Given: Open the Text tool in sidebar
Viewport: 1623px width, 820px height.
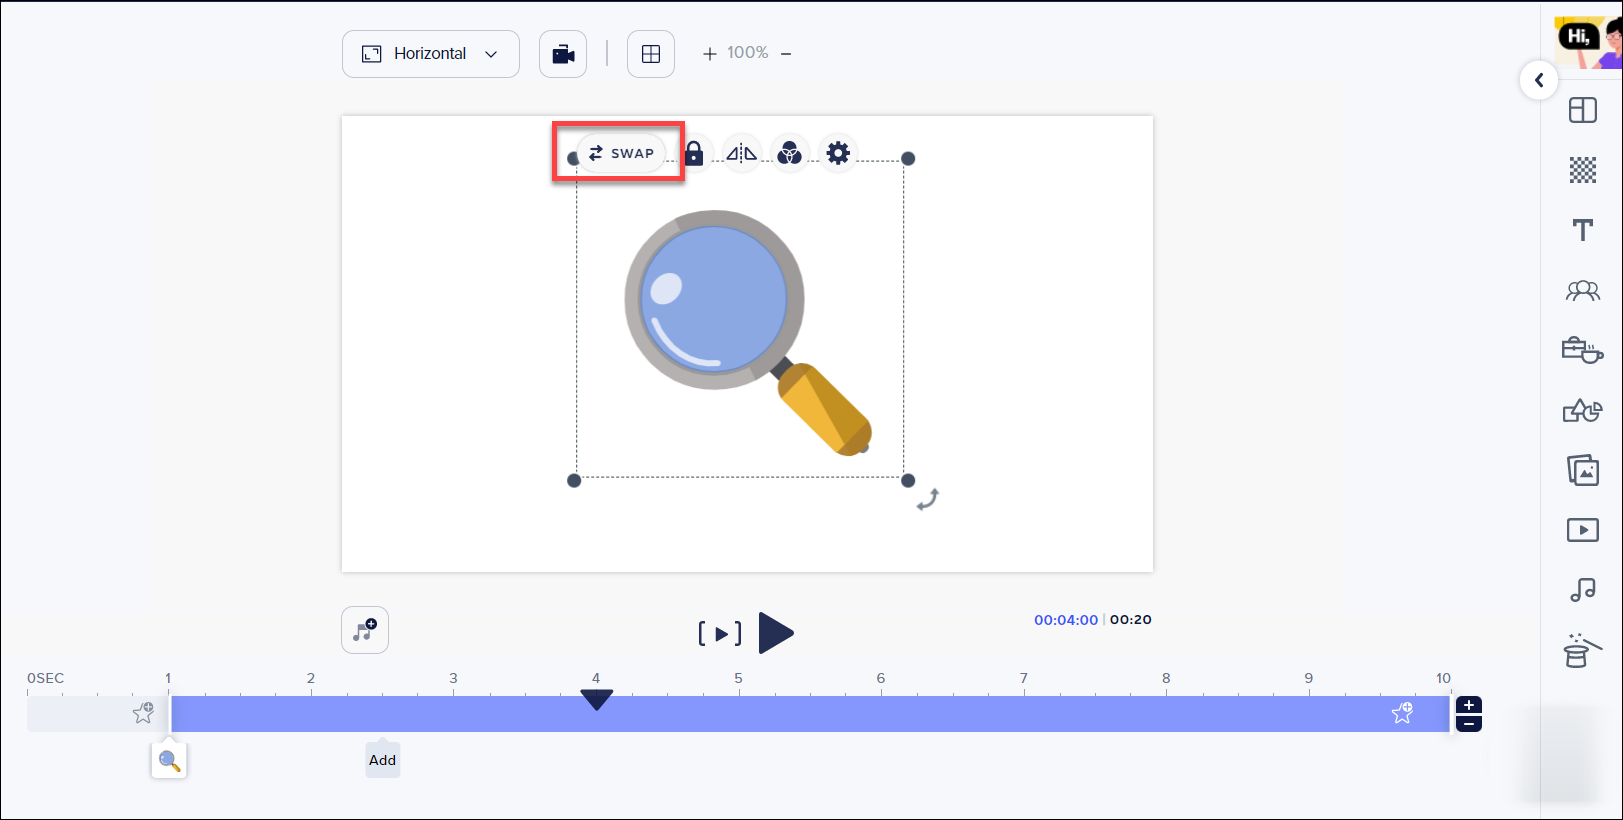Looking at the screenshot, I should click(1582, 230).
